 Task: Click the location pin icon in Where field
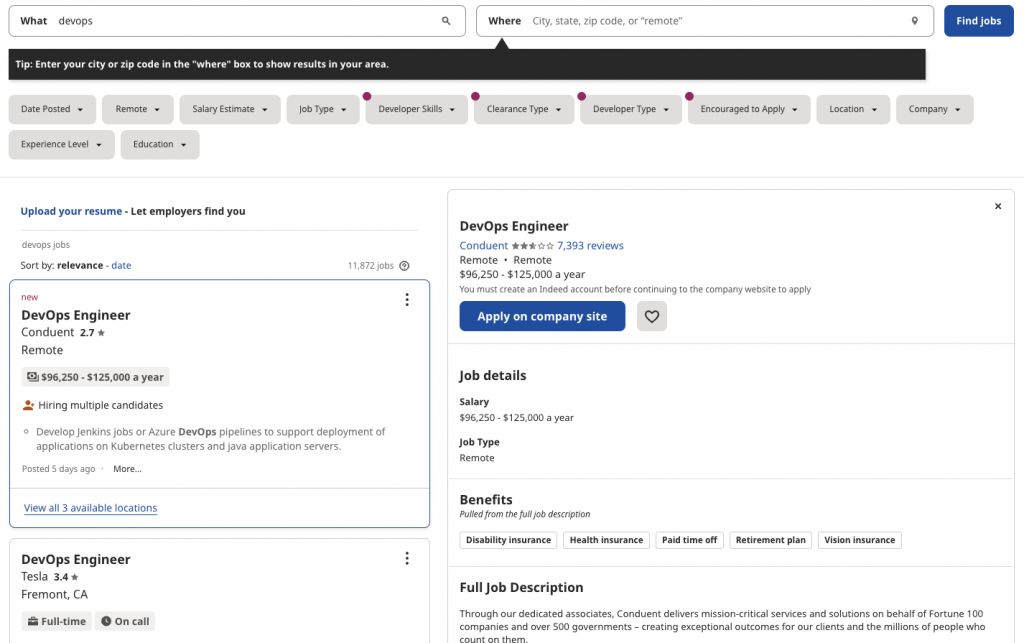click(x=914, y=21)
